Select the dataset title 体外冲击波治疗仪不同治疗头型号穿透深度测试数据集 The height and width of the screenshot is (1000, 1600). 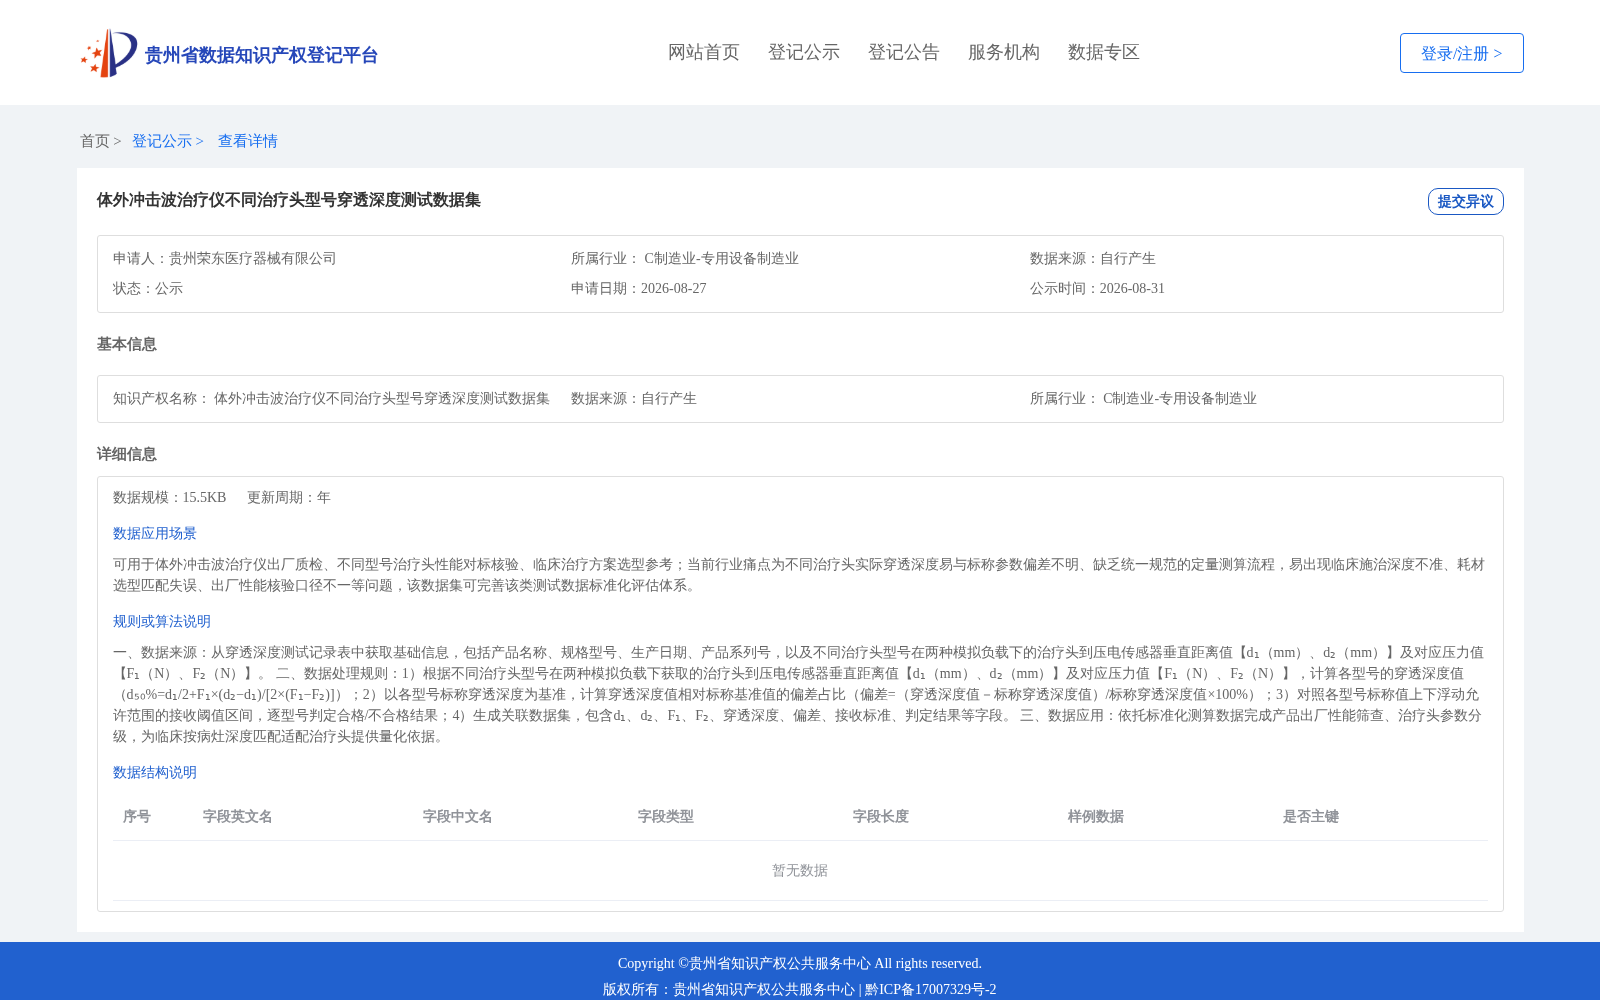point(289,200)
